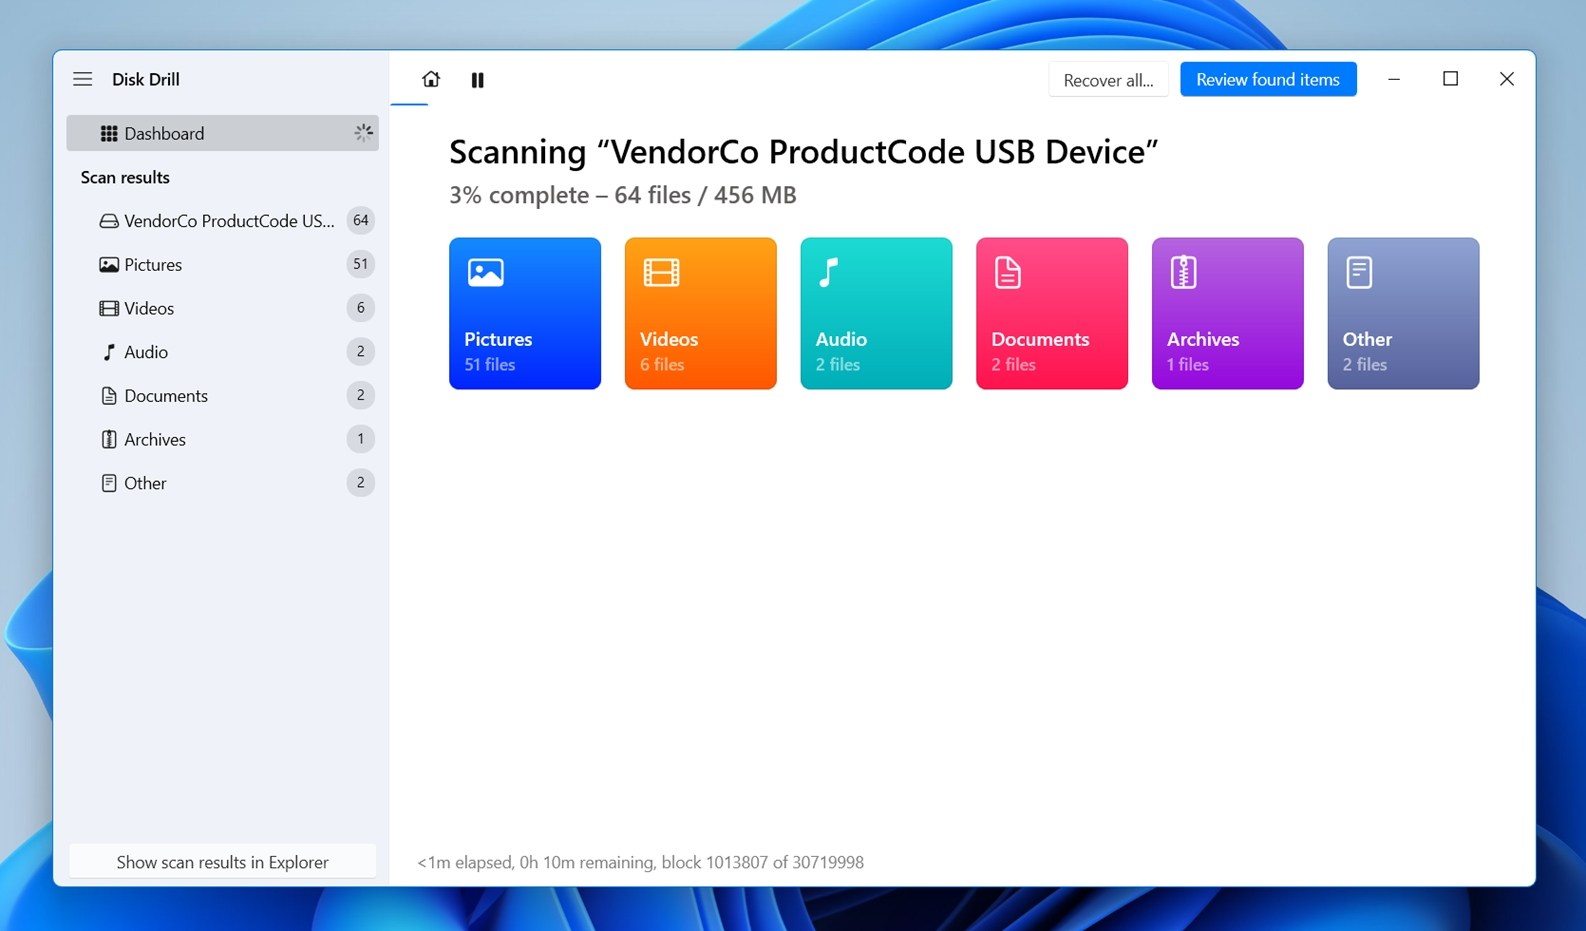Image resolution: width=1586 pixels, height=931 pixels.
Task: Click the 51 count badge beside Pictures
Action: tap(361, 264)
